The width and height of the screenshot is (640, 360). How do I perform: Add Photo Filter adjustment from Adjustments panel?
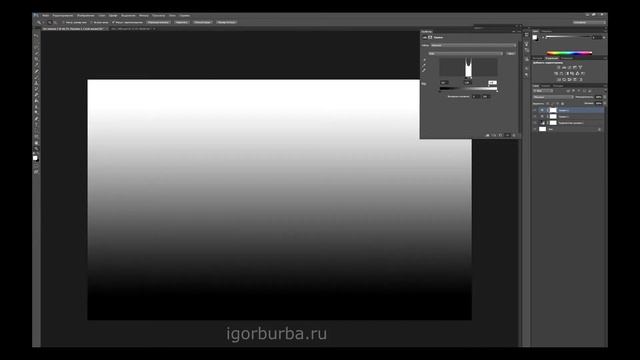tap(572, 73)
